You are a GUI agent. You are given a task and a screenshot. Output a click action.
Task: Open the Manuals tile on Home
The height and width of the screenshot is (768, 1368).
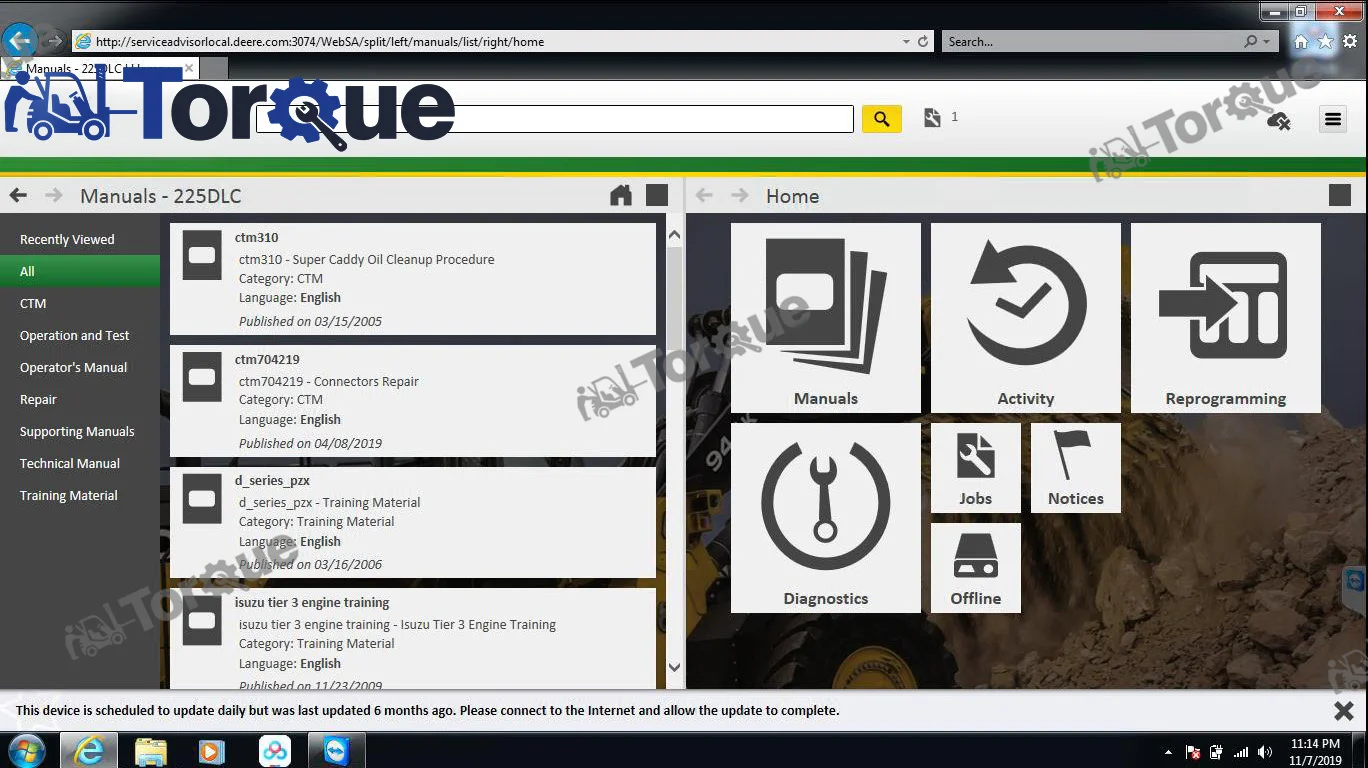coord(826,317)
